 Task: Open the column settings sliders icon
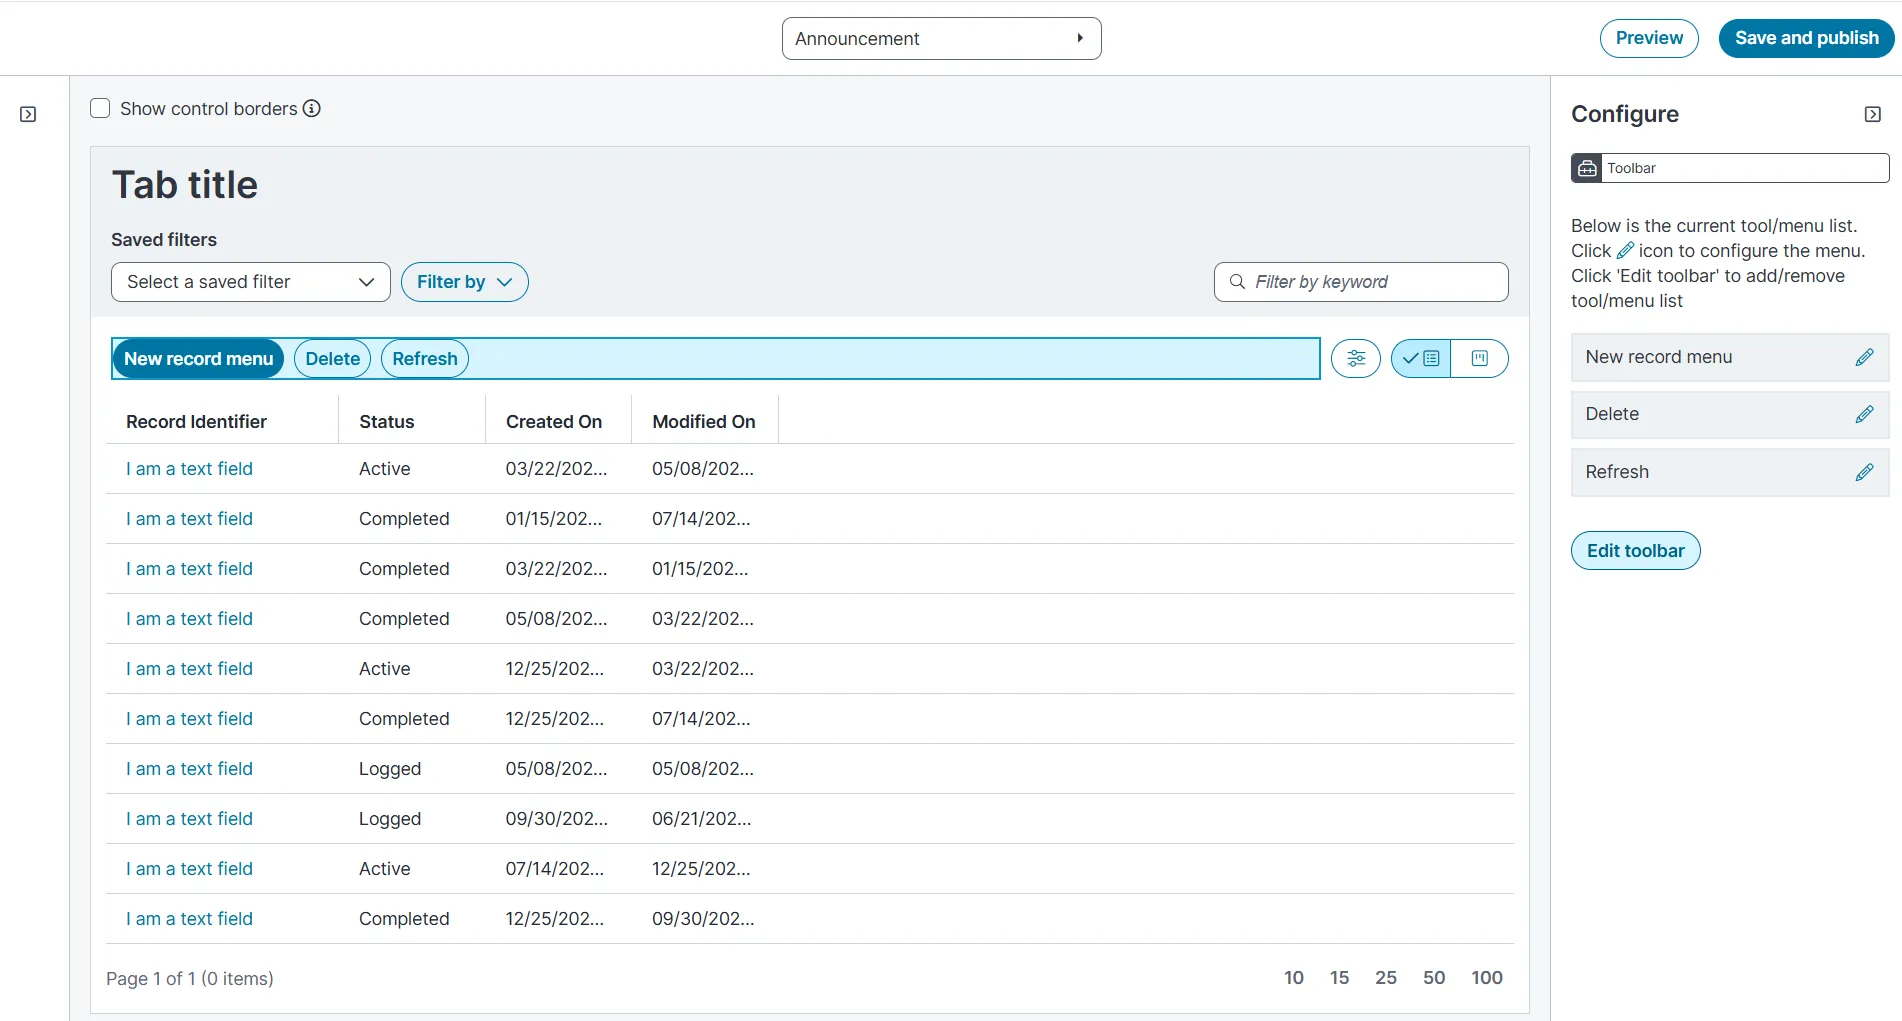(1356, 358)
